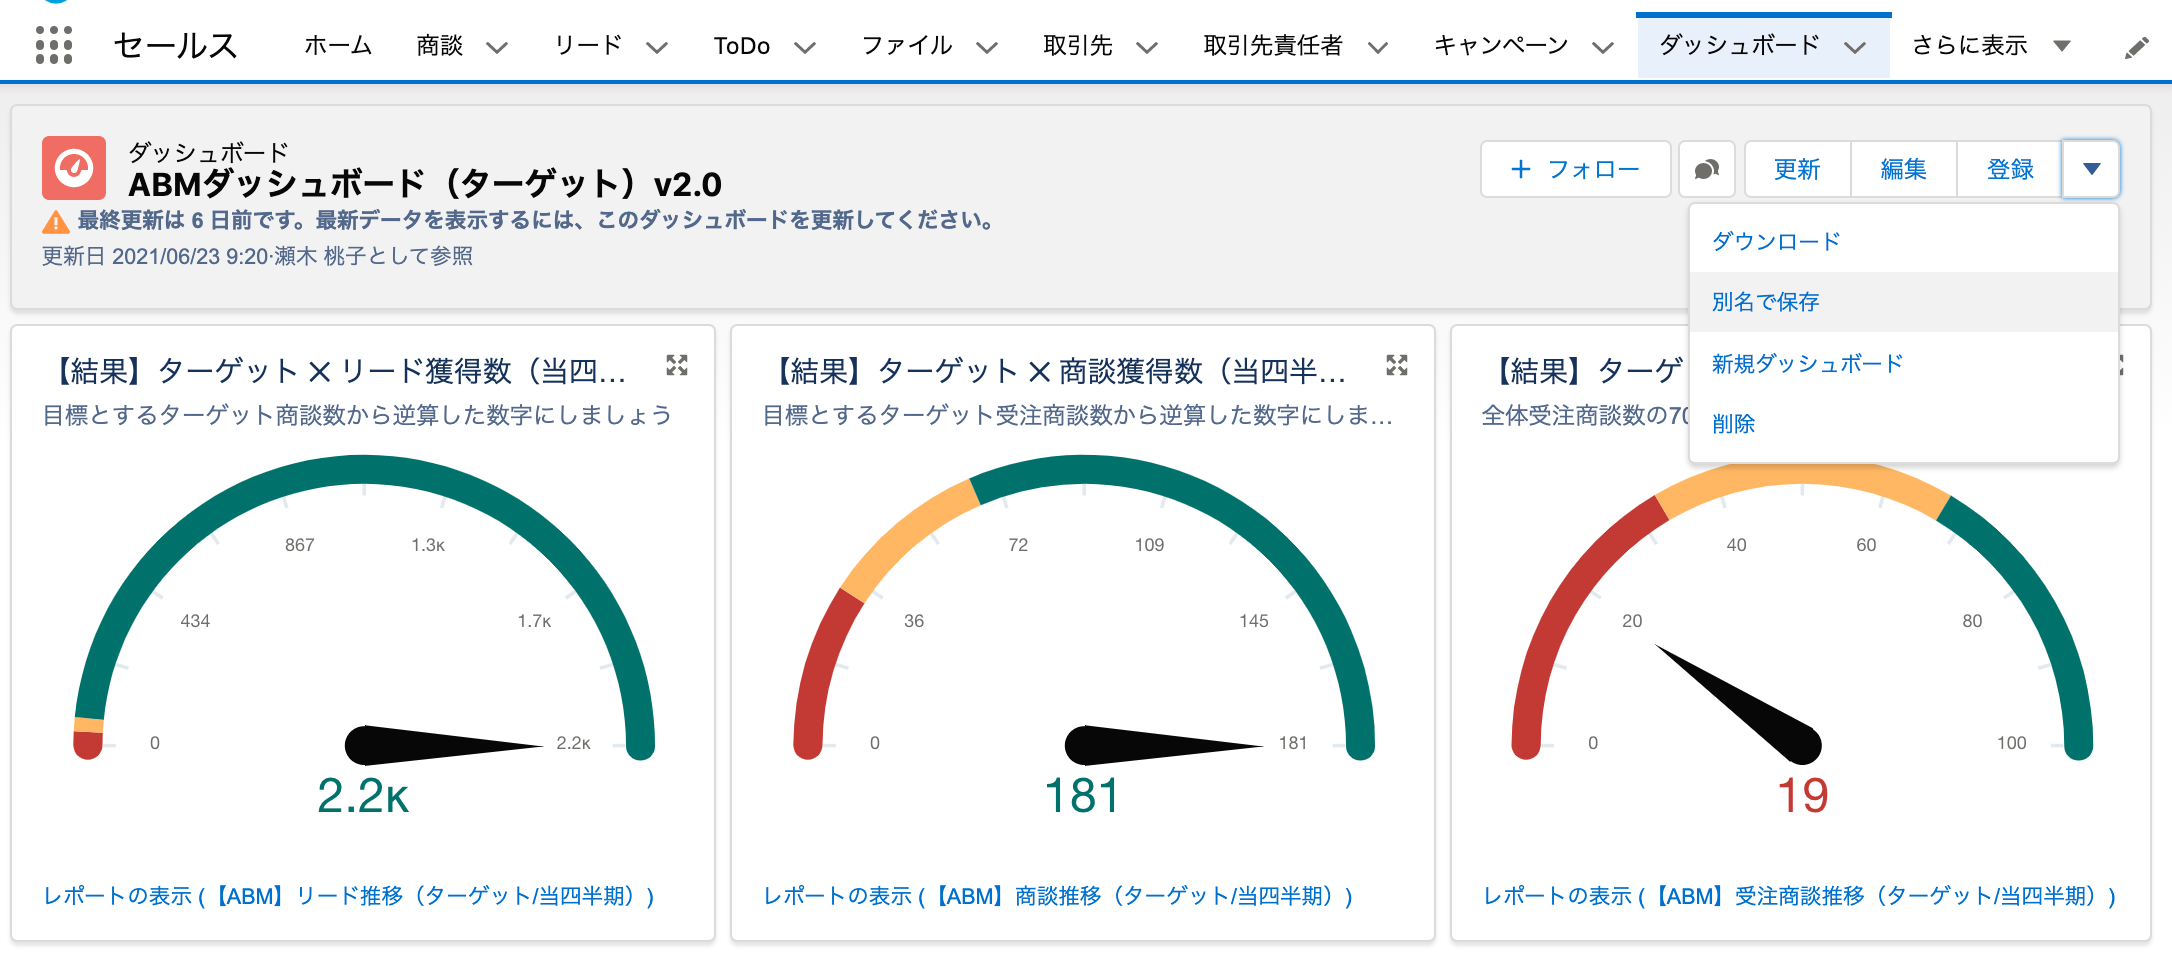Open the 商談 tab dropdown chevron
The image size is (2172, 956).
(x=497, y=47)
